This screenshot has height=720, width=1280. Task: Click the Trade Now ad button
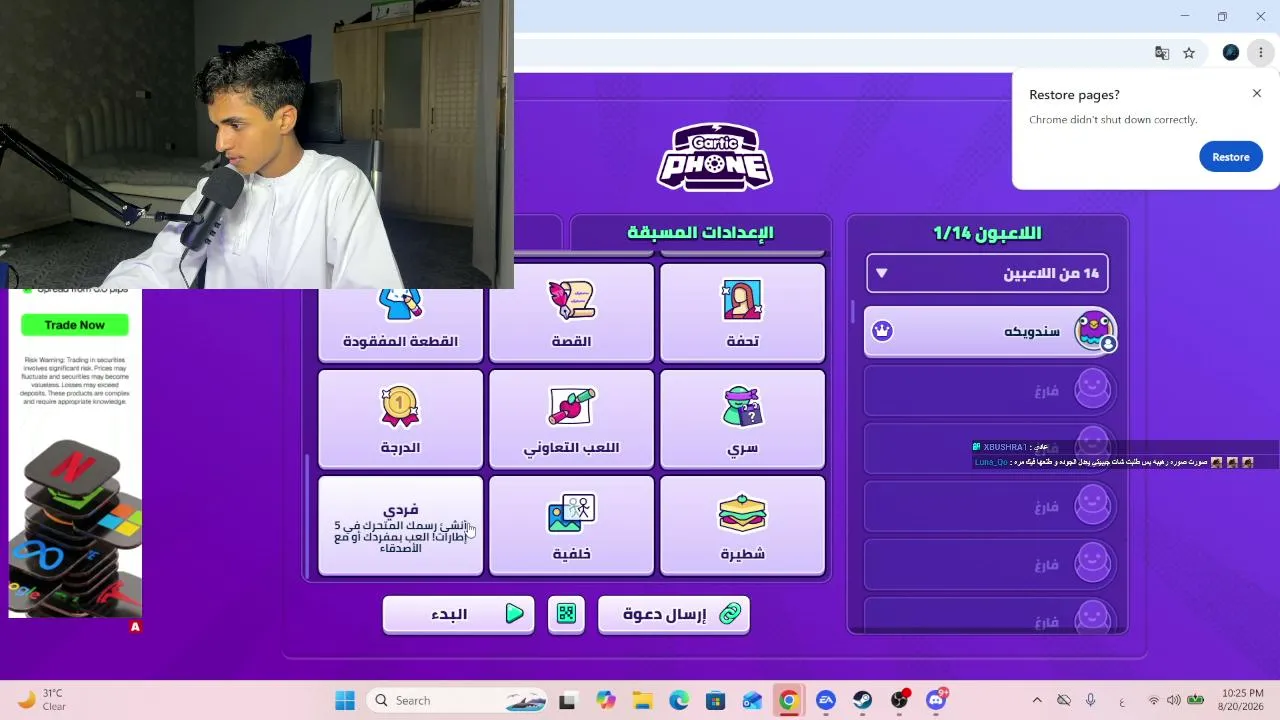click(75, 325)
